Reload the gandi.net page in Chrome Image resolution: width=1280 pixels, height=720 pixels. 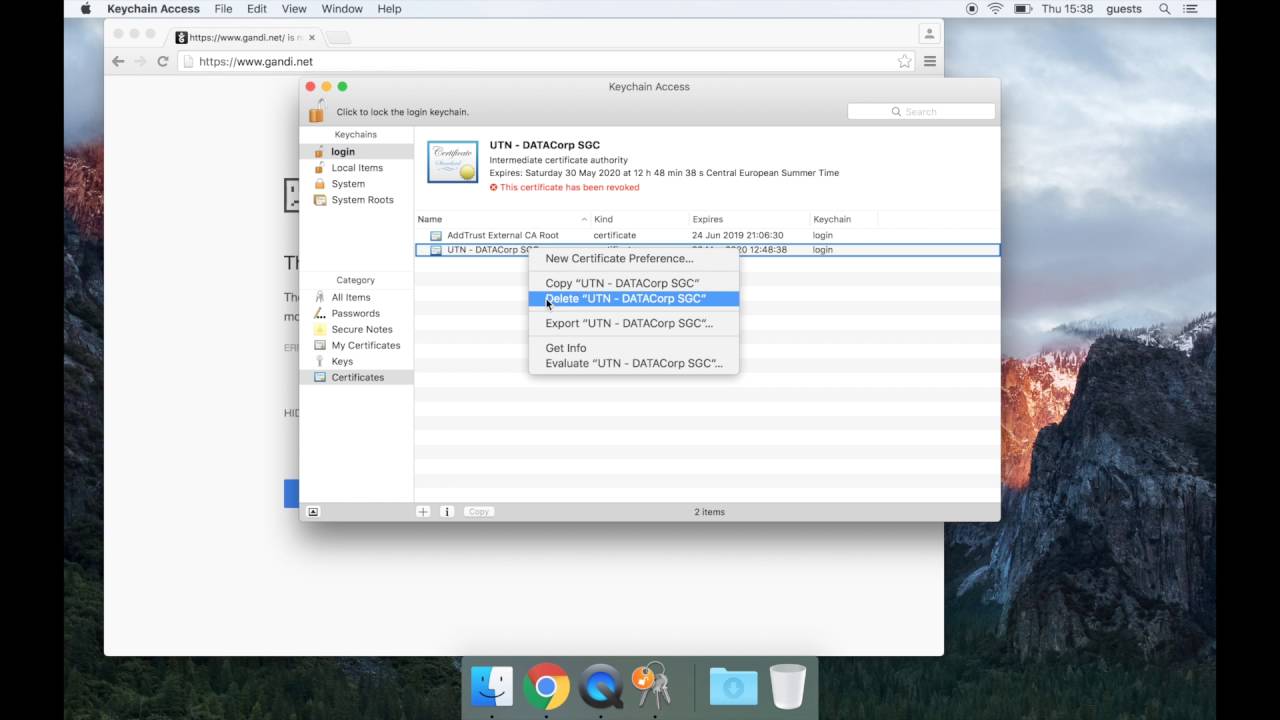(x=162, y=61)
